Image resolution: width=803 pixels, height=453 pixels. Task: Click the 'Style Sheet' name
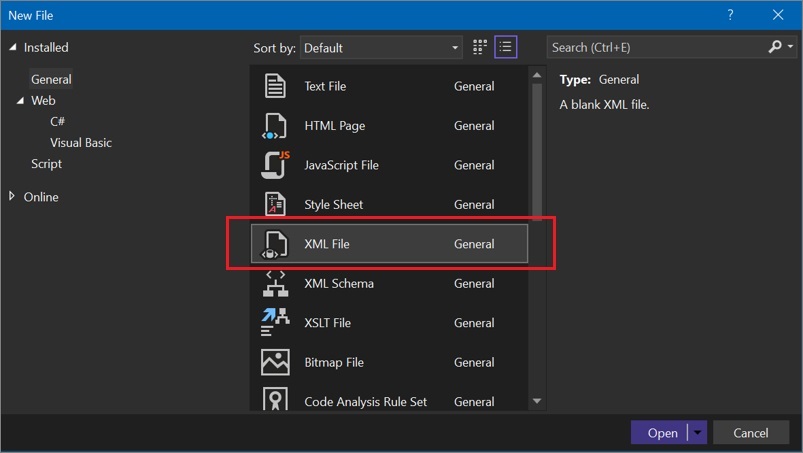point(333,204)
